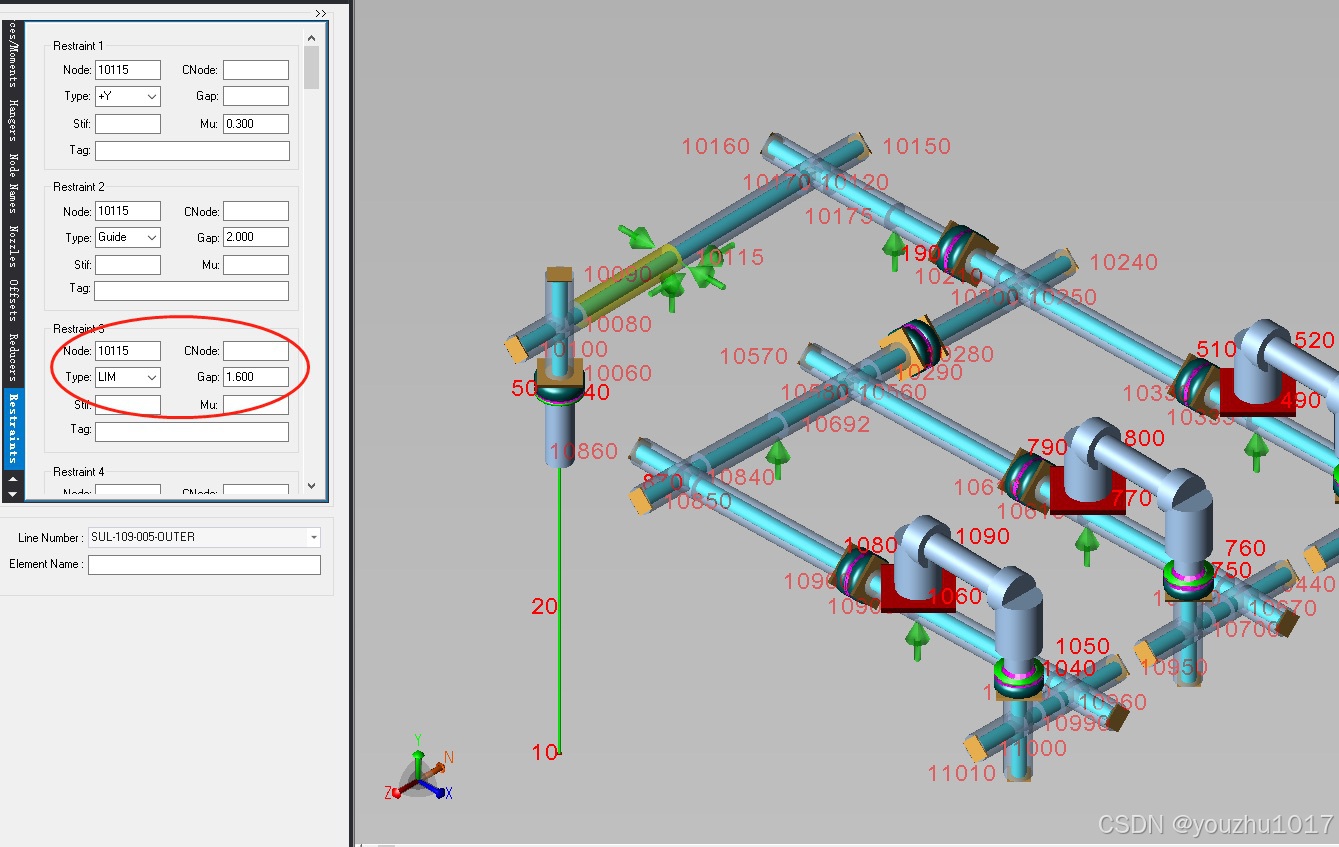Click the Restraint 3 Tag field
The image size is (1339, 847).
192,432
